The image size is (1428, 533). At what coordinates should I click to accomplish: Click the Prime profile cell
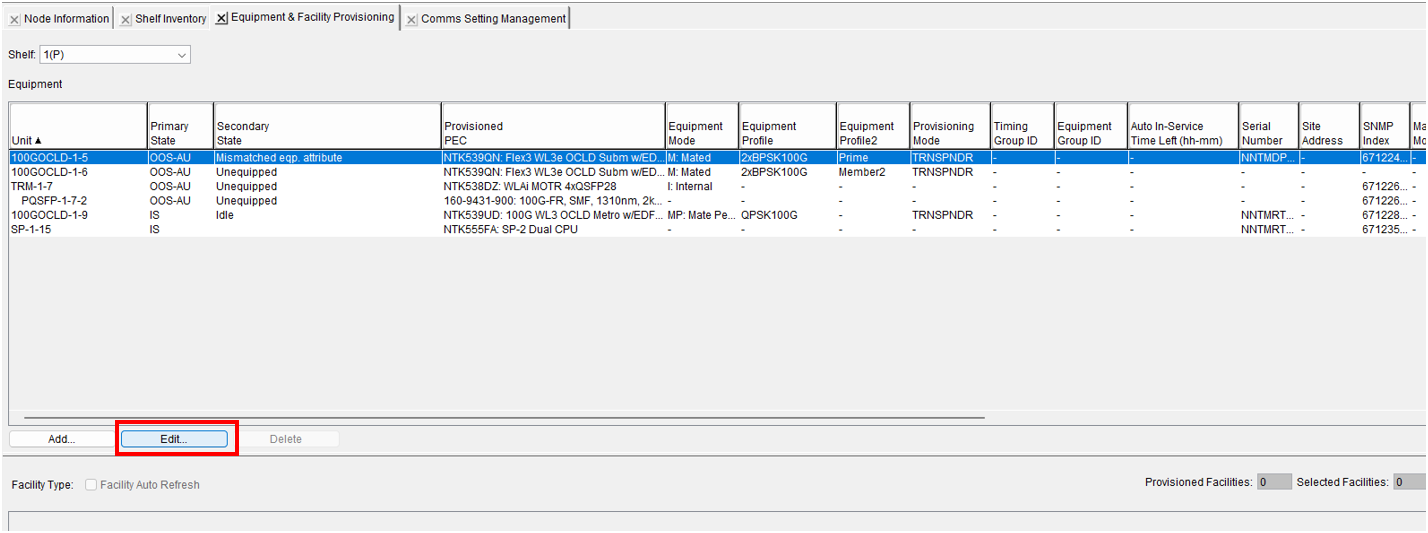click(x=873, y=158)
